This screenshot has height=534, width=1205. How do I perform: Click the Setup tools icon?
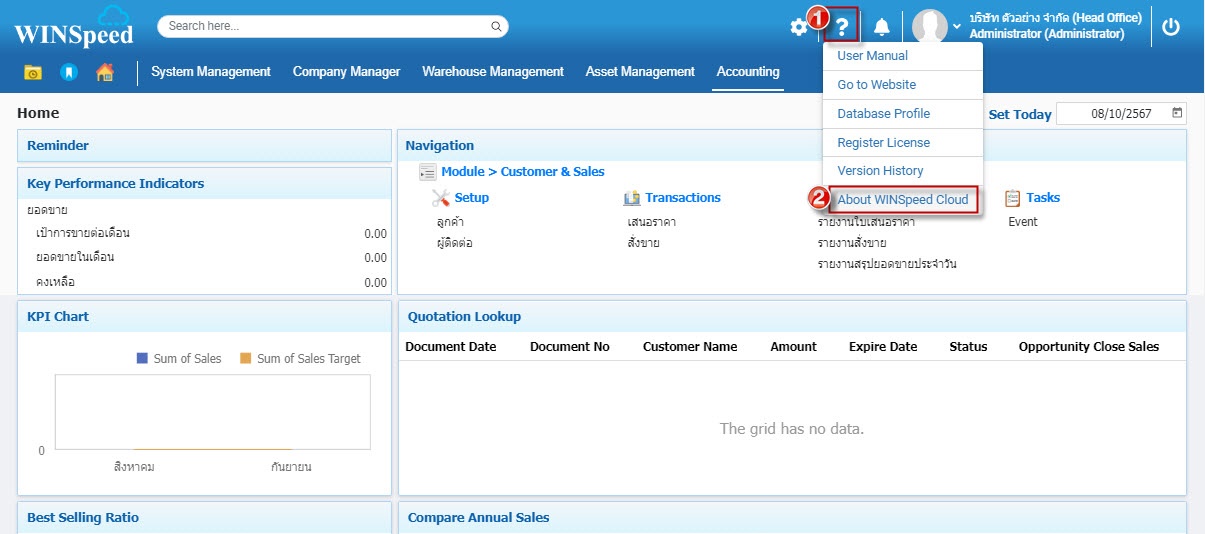[x=441, y=198]
